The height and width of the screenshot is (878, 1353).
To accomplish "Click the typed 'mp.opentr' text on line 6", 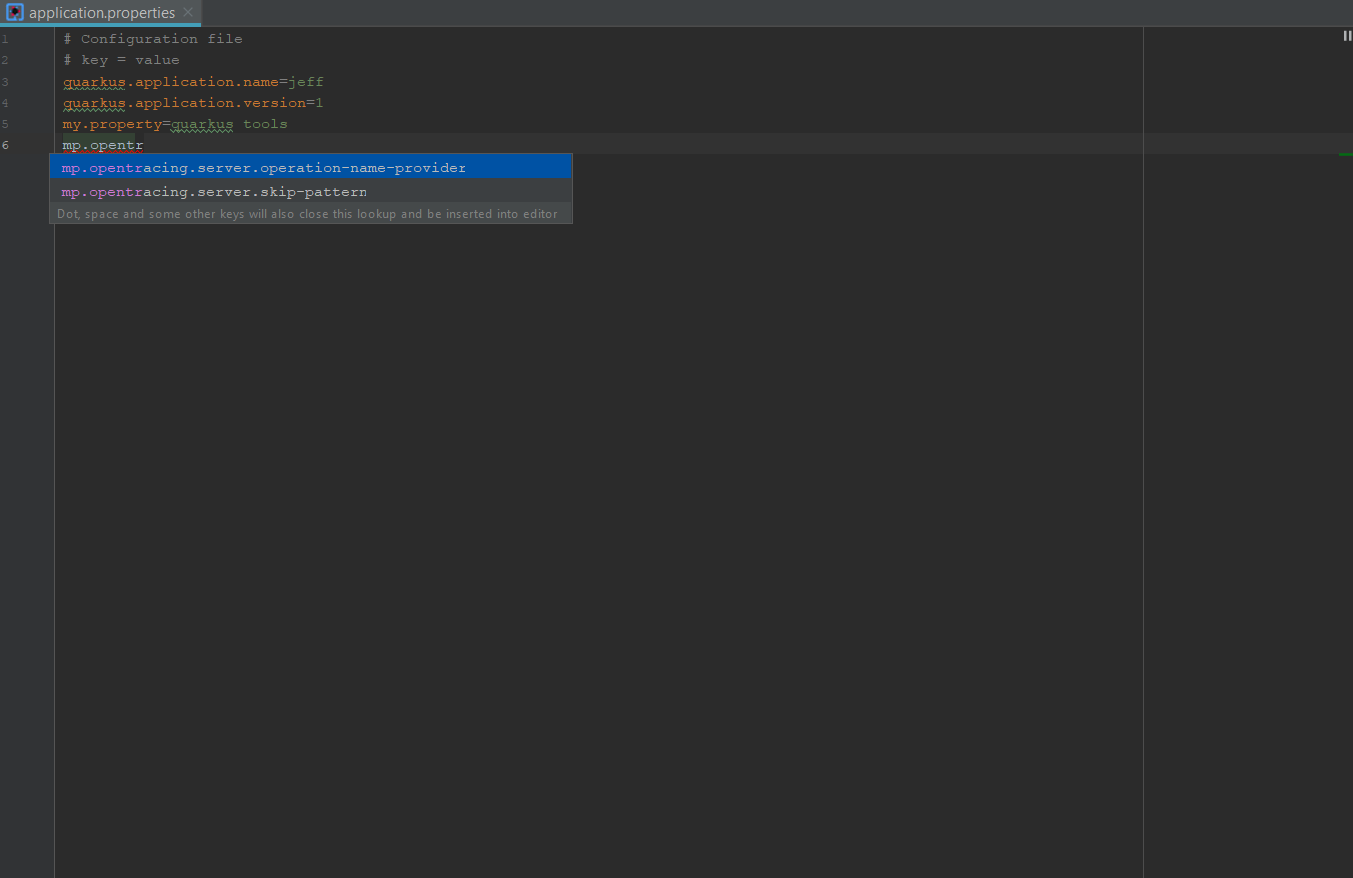I will 103,145.
